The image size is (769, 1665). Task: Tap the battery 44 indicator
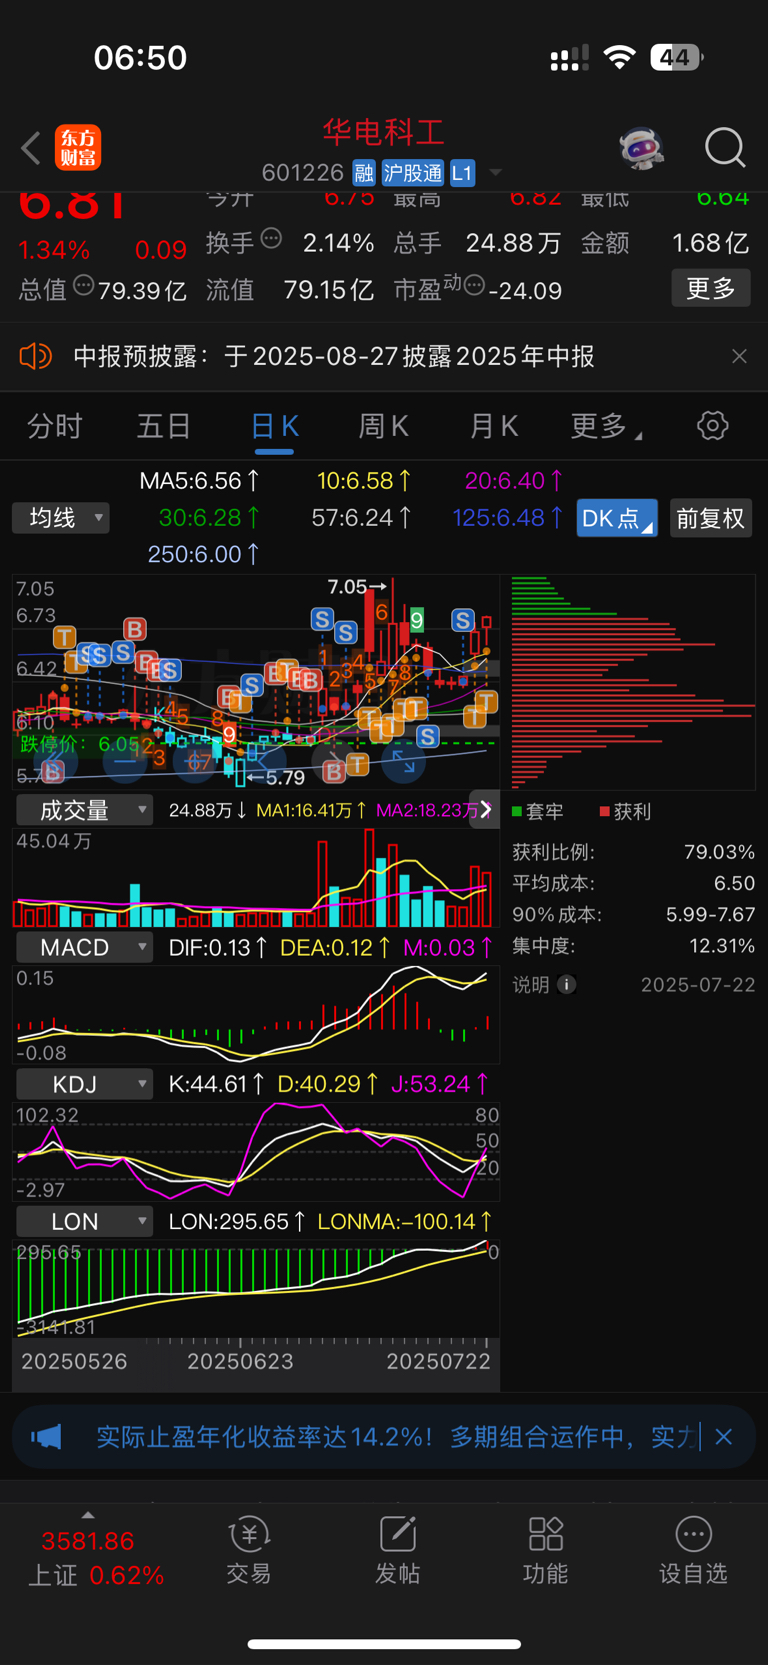[676, 57]
